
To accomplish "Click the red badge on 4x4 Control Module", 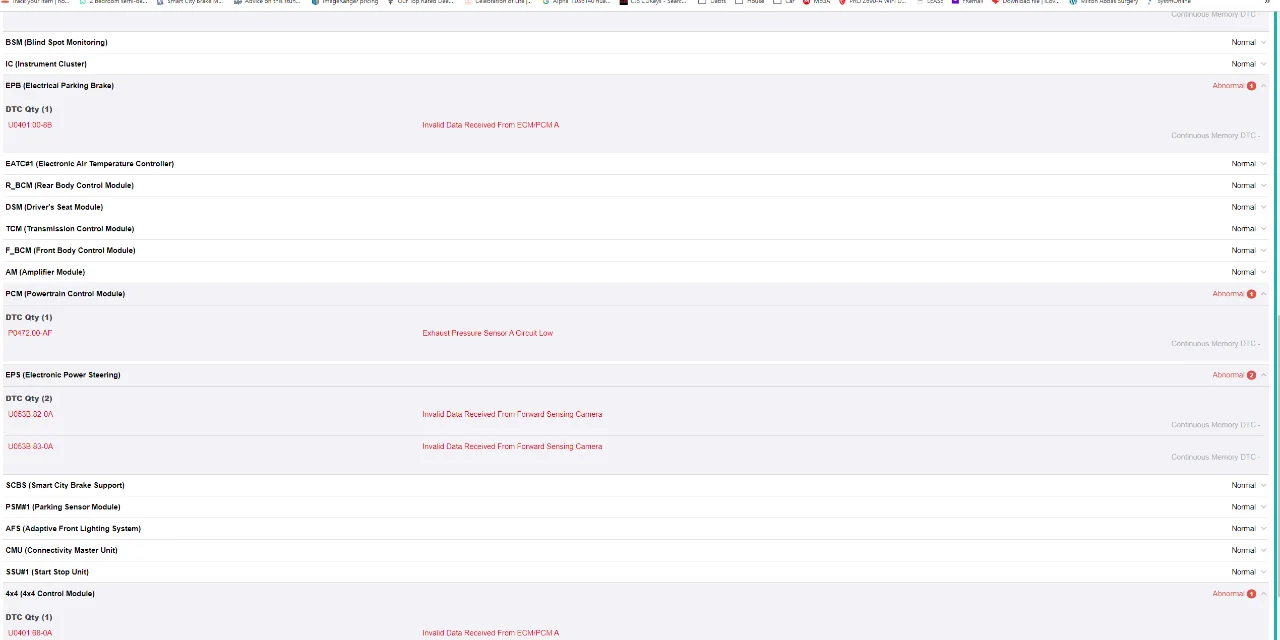I will pyautogui.click(x=1251, y=594).
